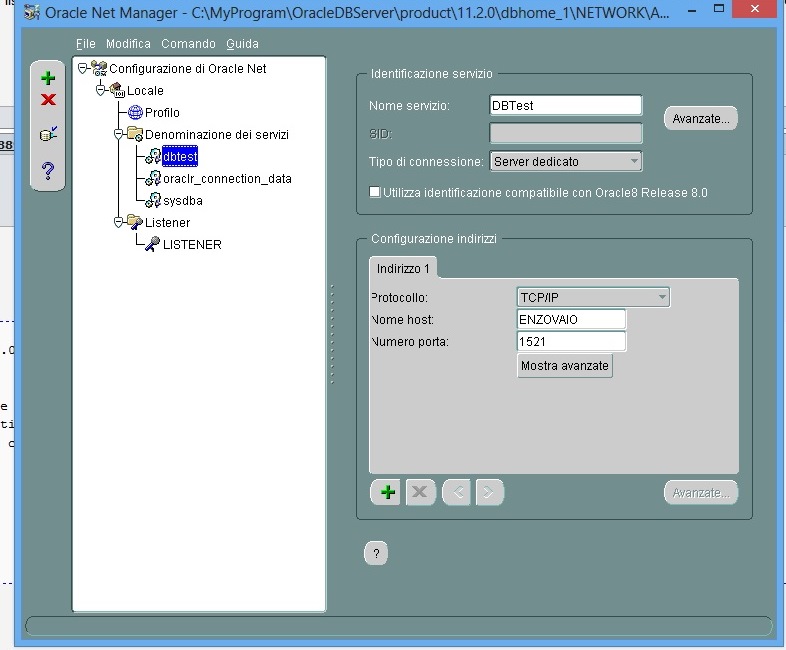Click the Oracle Net configuration root icon
The image size is (786, 650).
[x=99, y=68]
